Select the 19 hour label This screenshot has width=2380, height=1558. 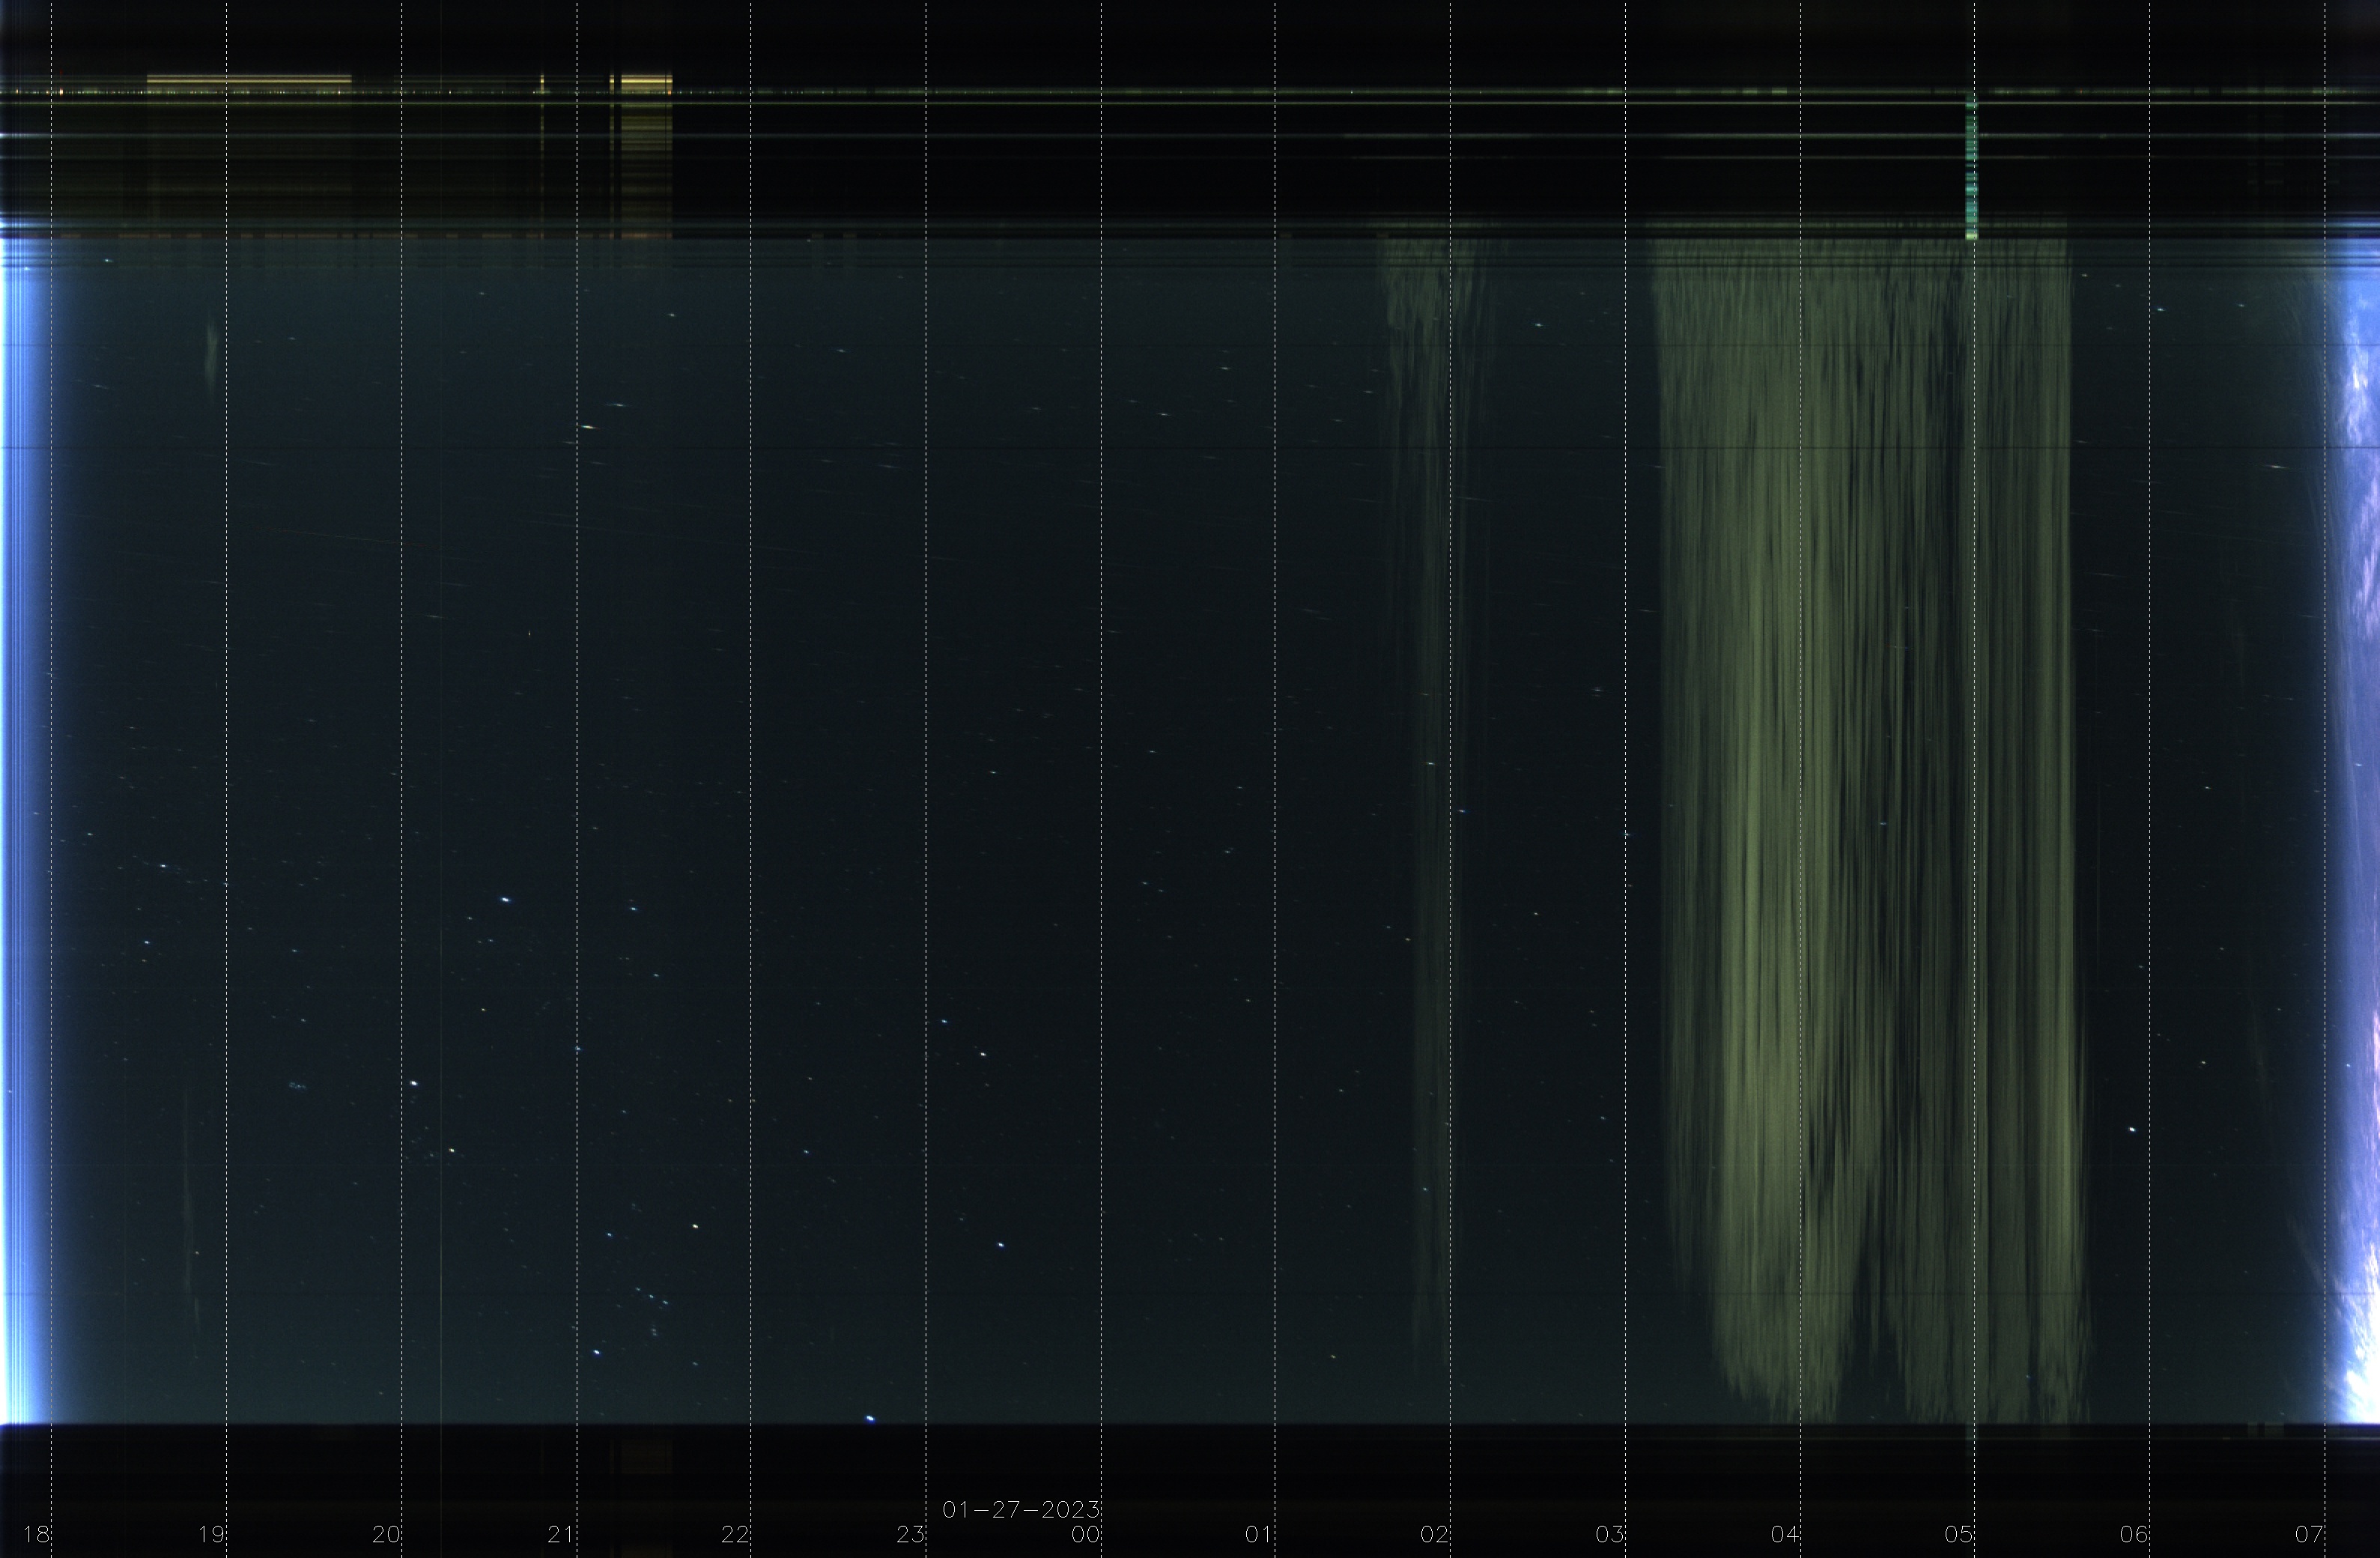[x=212, y=1533]
